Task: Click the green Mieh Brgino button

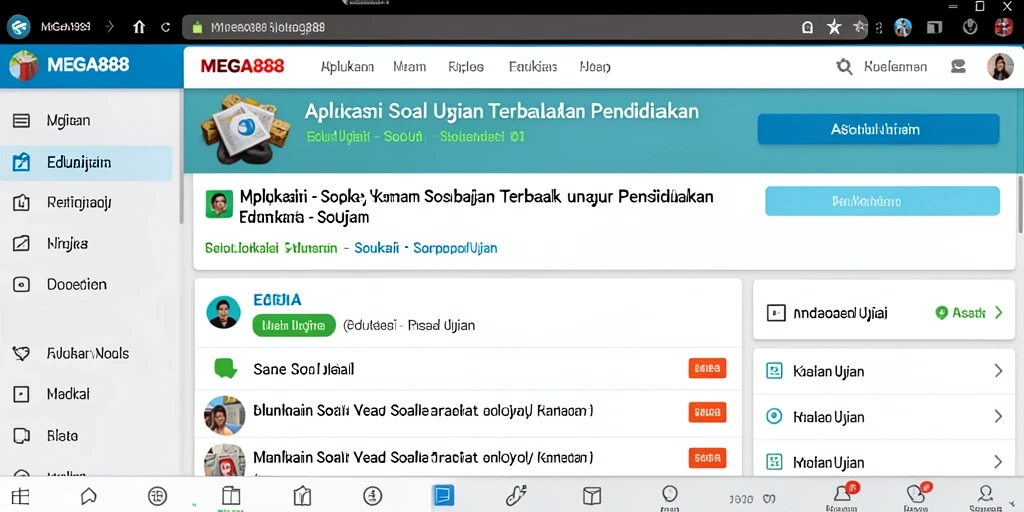Action: pos(294,325)
